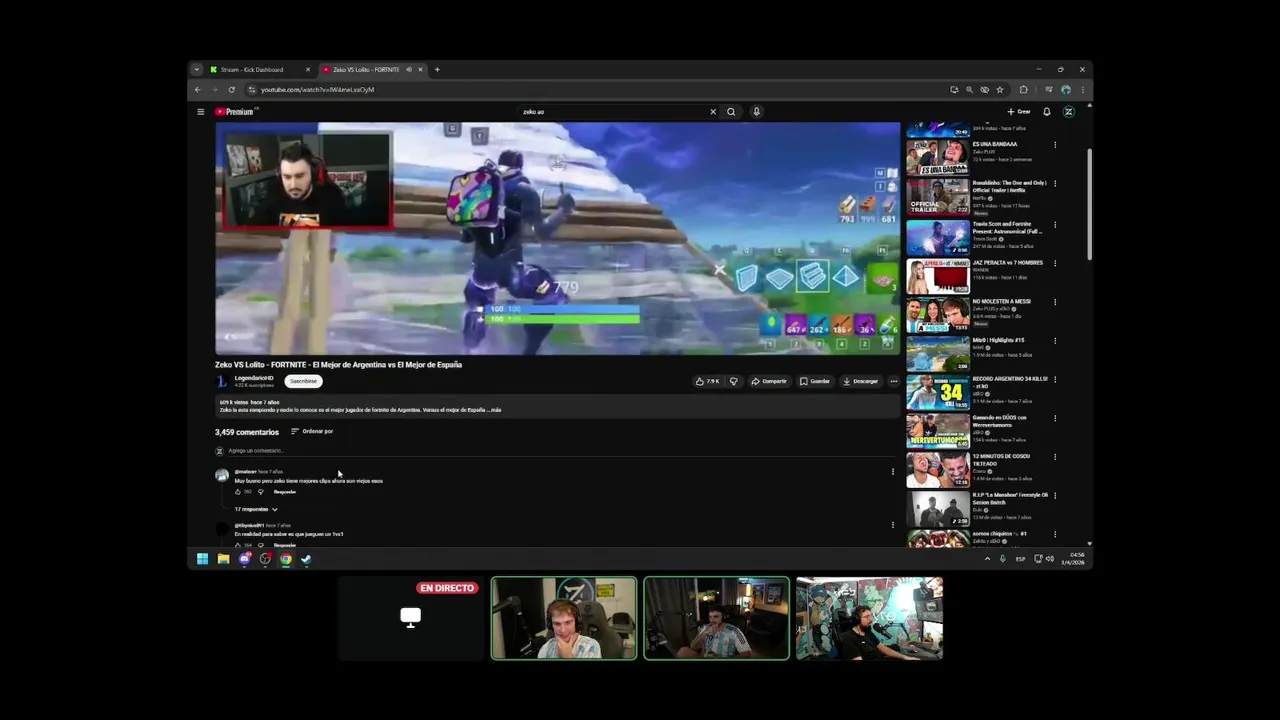Show hidden system tray icons chevron
This screenshot has width=1280, height=720.
pos(987,559)
